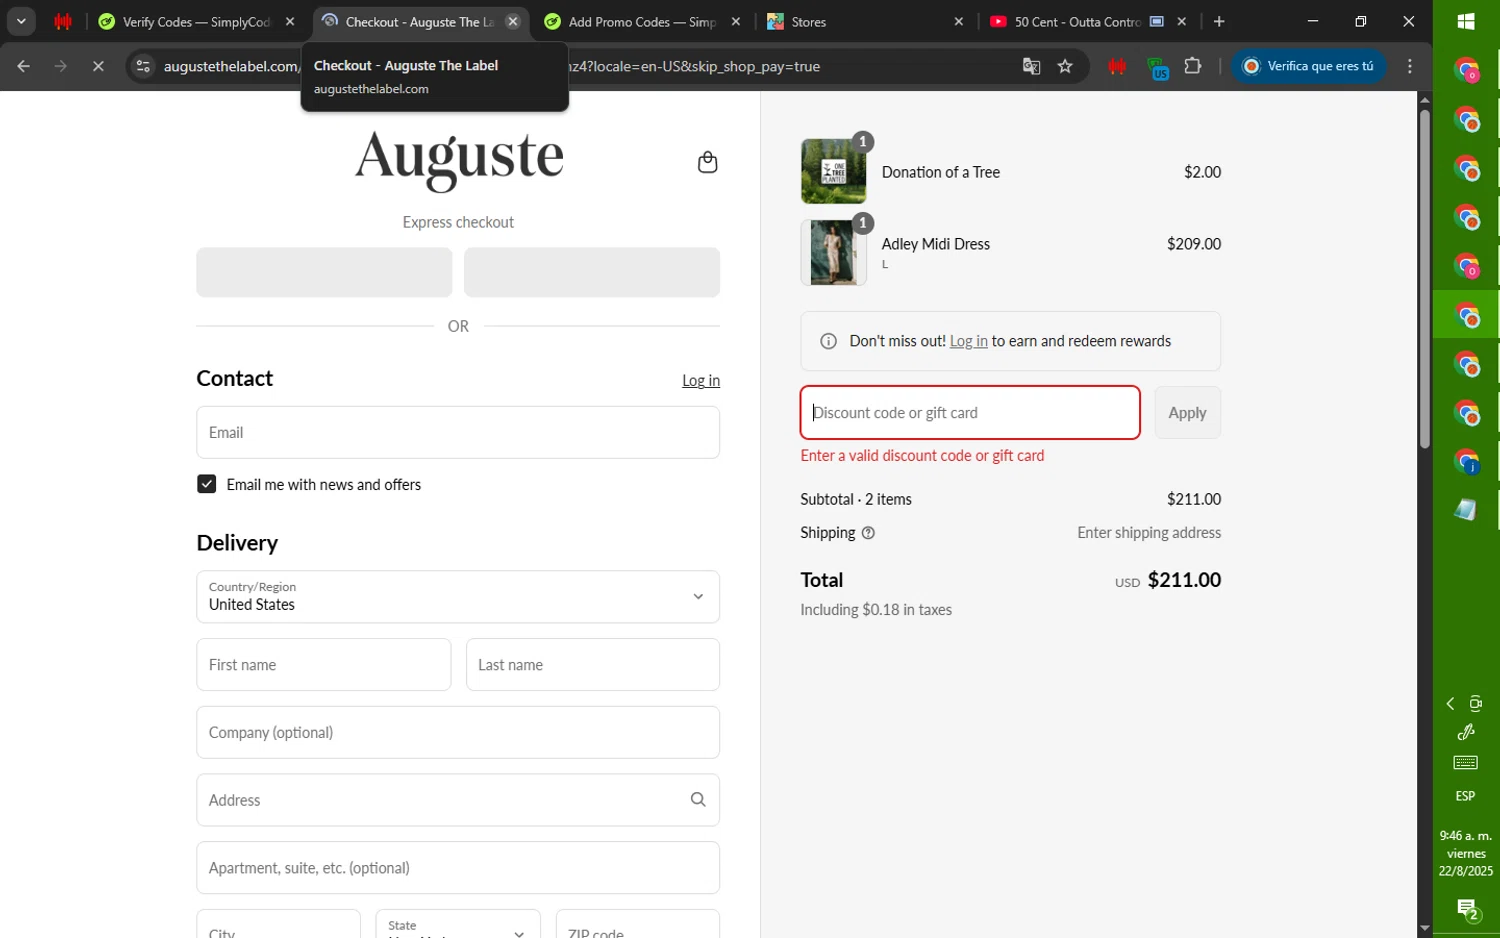Open a new tab with plus button

[1218, 21]
